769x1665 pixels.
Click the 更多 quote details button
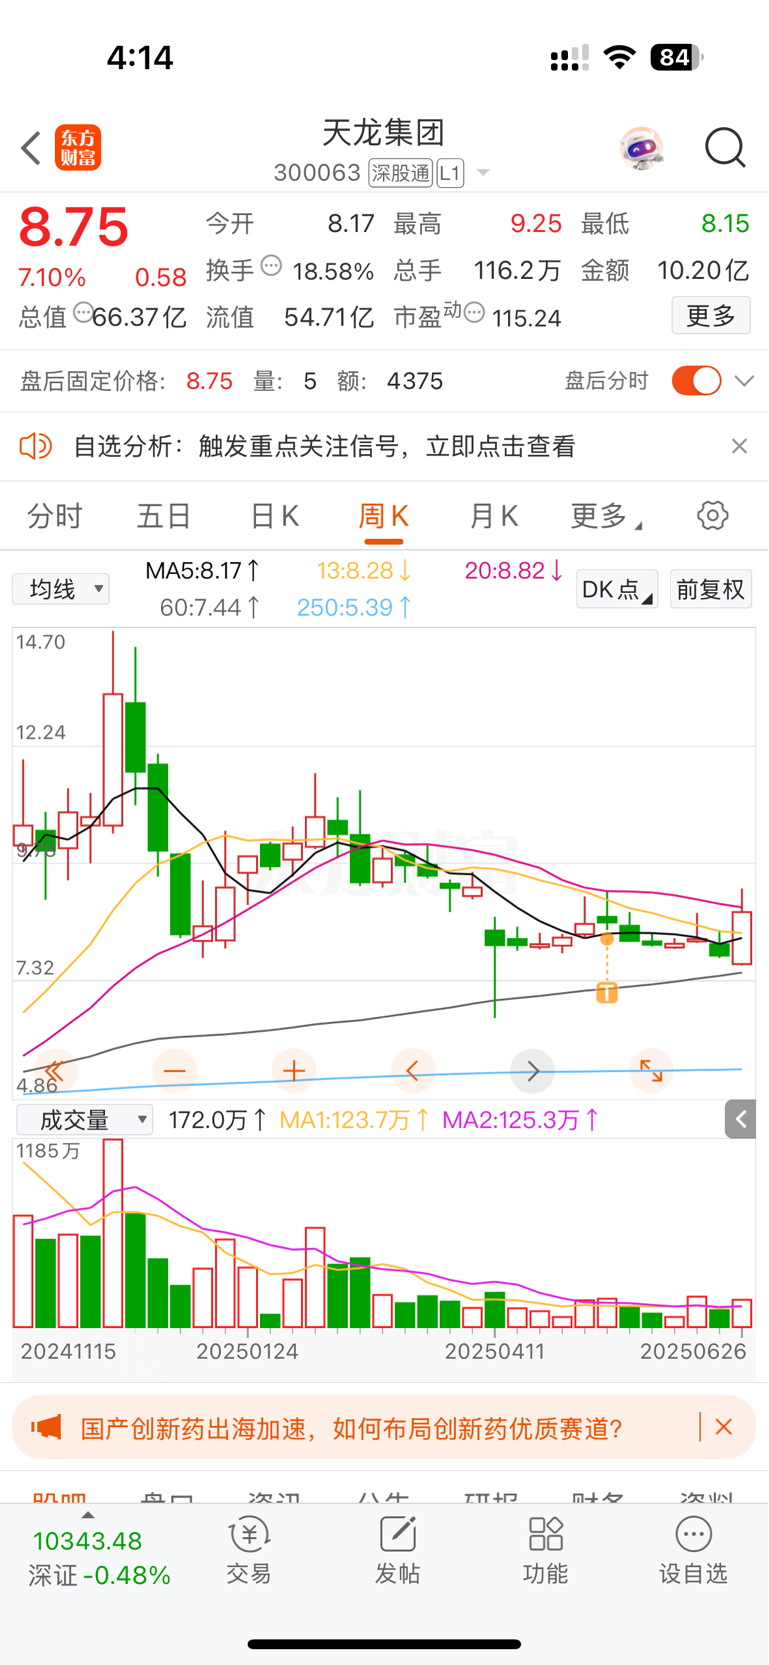[711, 316]
